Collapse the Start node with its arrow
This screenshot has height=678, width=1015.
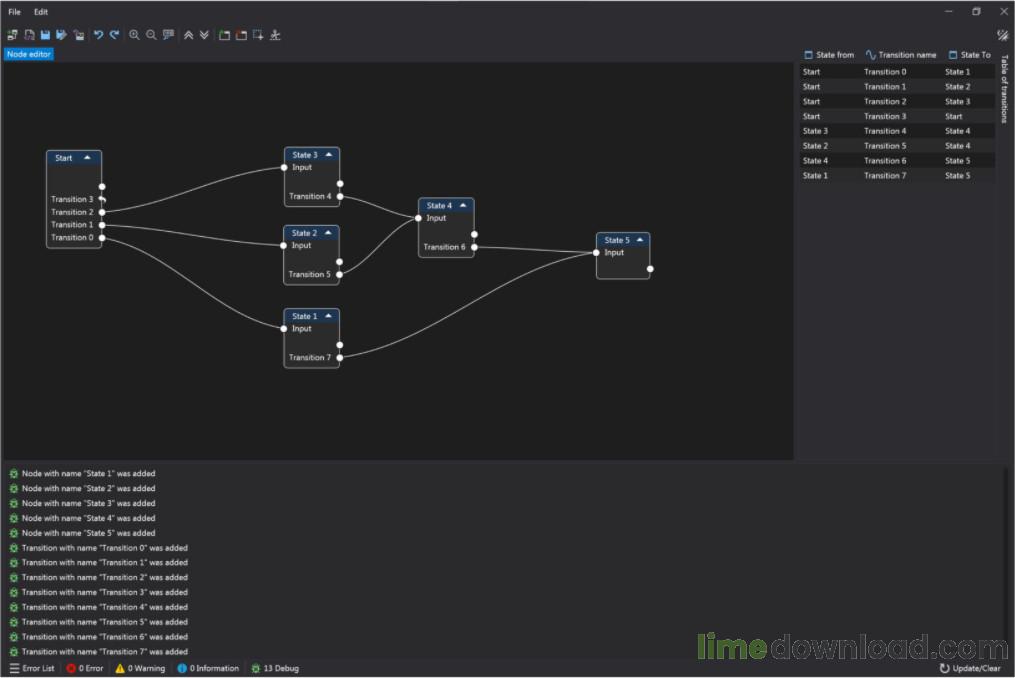click(x=87, y=158)
